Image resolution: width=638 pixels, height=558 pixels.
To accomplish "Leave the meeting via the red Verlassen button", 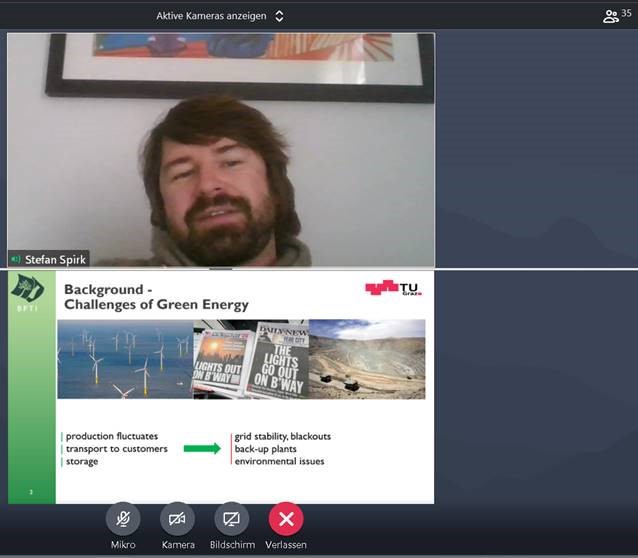I will pos(286,519).
